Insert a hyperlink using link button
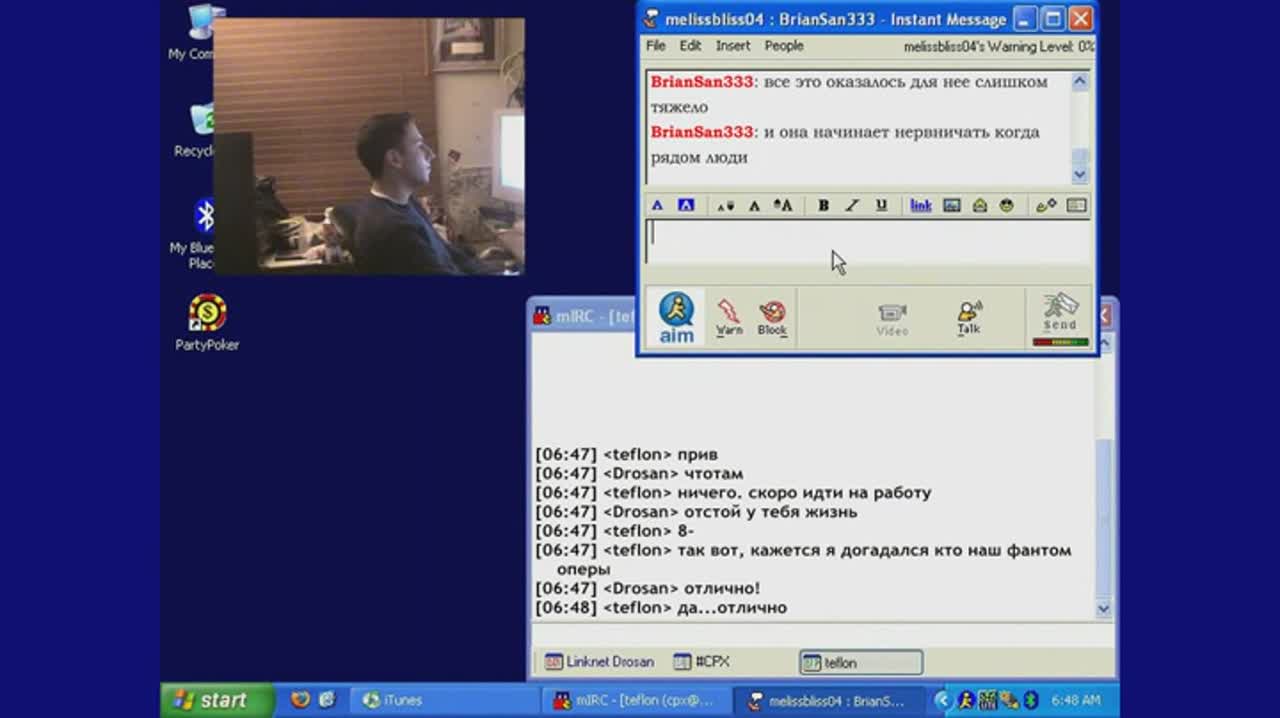1280x718 pixels. 920,205
